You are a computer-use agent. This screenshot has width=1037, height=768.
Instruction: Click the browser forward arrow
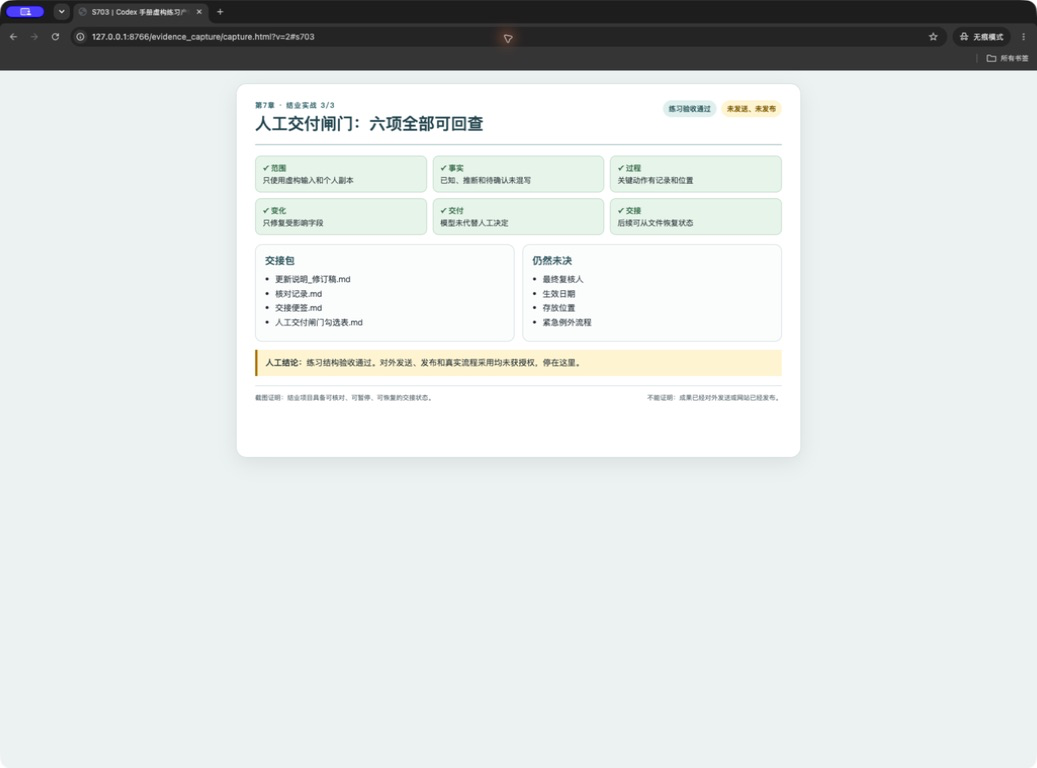click(34, 37)
